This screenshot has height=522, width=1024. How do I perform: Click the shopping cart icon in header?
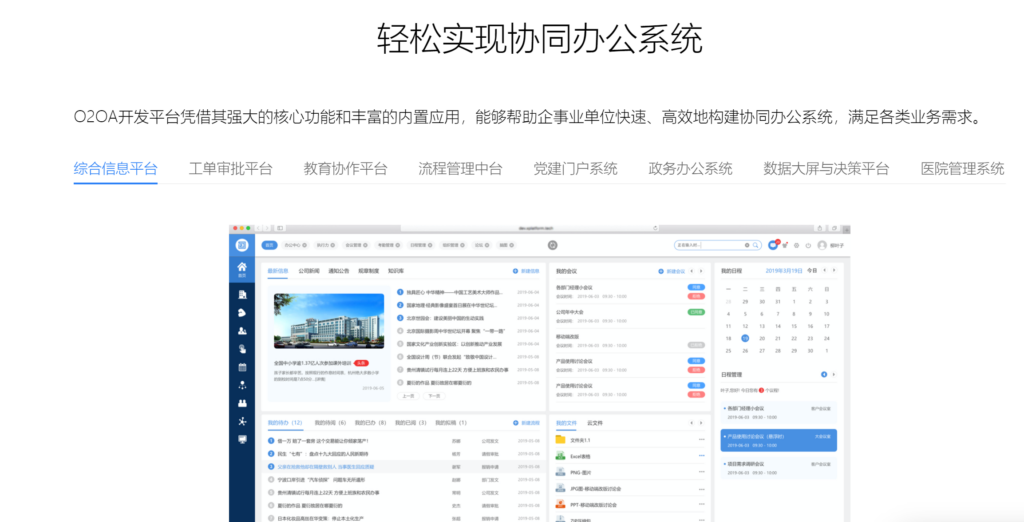(785, 246)
